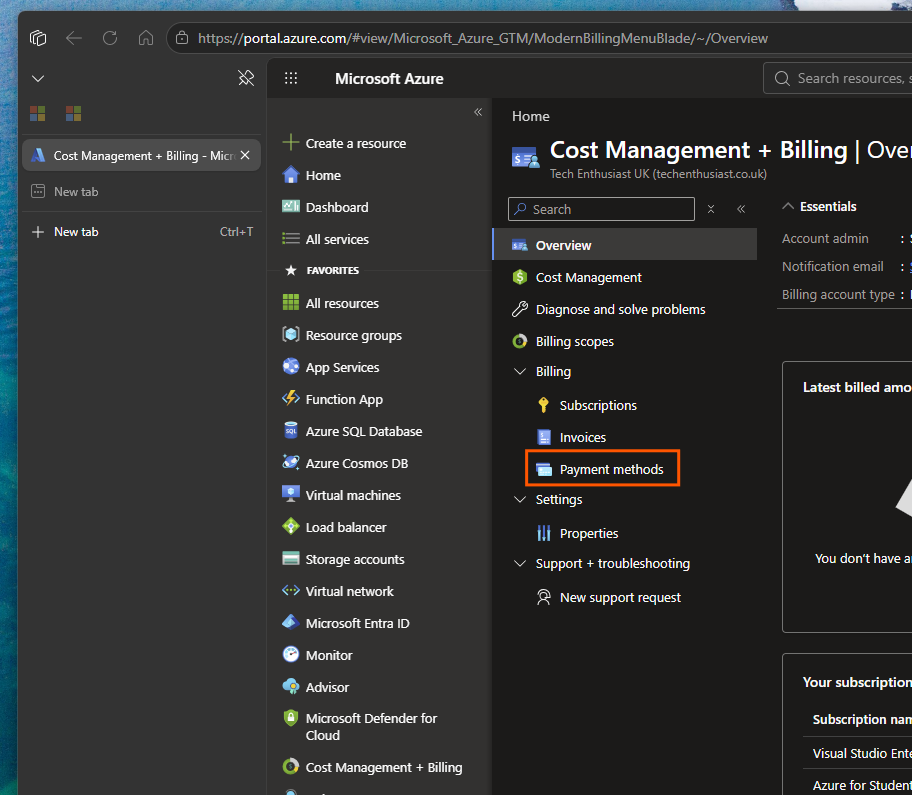The image size is (912, 795).
Task: Open Virtual machines
Action: coord(341,495)
